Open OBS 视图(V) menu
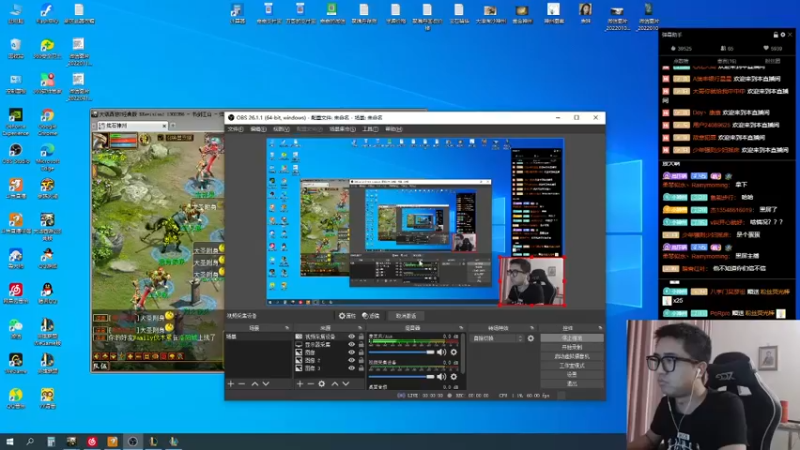Screen dimensions: 800x450 (281, 129)
